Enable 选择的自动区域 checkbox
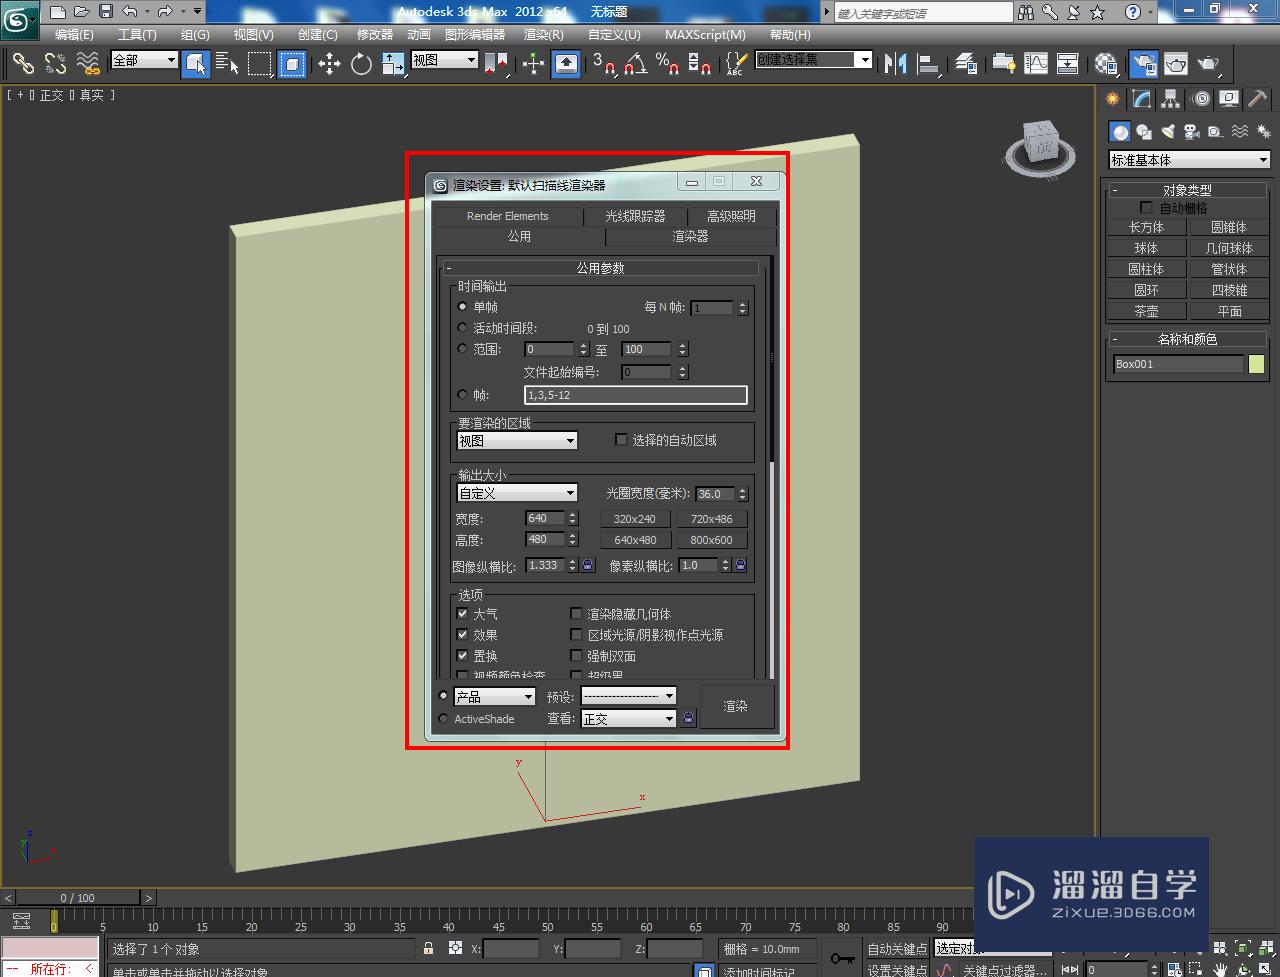 click(x=621, y=440)
